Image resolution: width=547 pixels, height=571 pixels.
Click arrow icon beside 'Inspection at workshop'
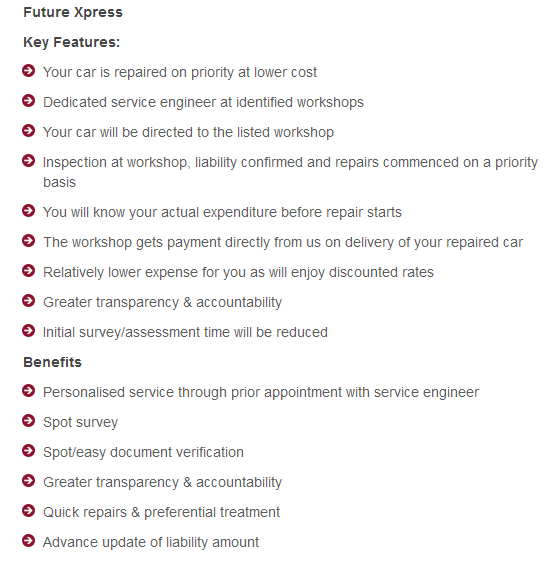pos(28,161)
